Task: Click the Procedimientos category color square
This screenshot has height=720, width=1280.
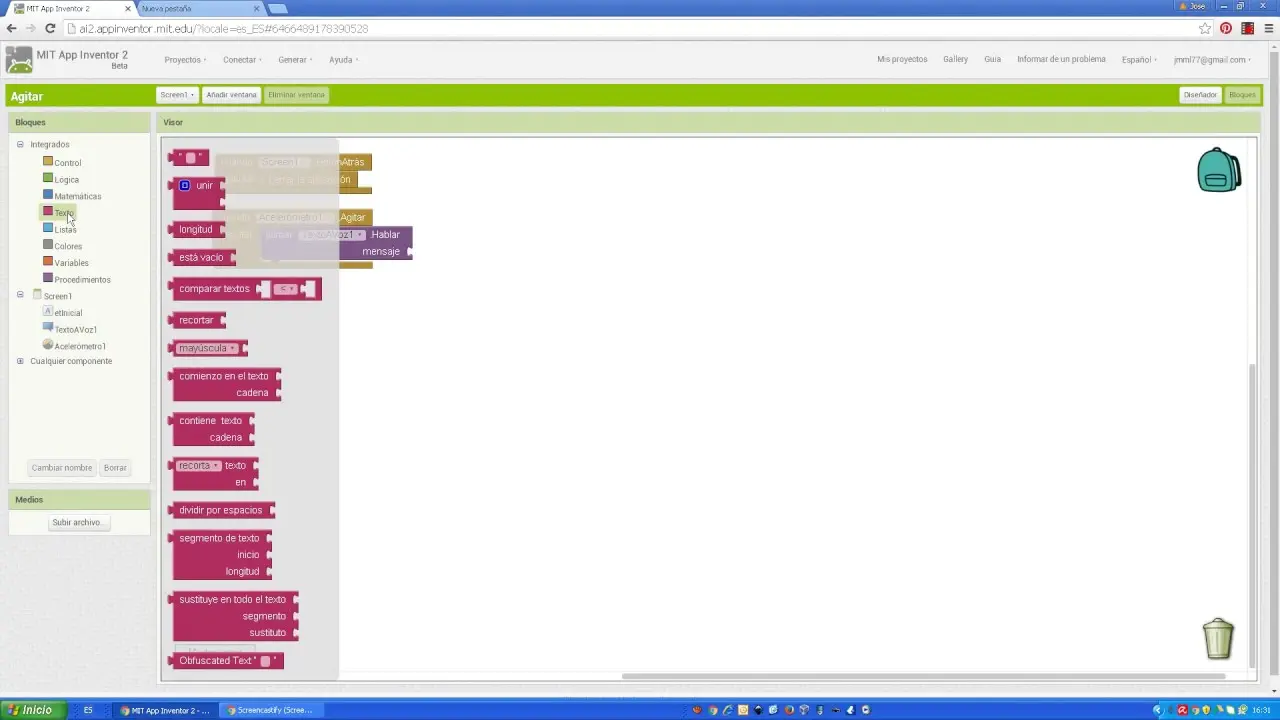Action: 48,278
